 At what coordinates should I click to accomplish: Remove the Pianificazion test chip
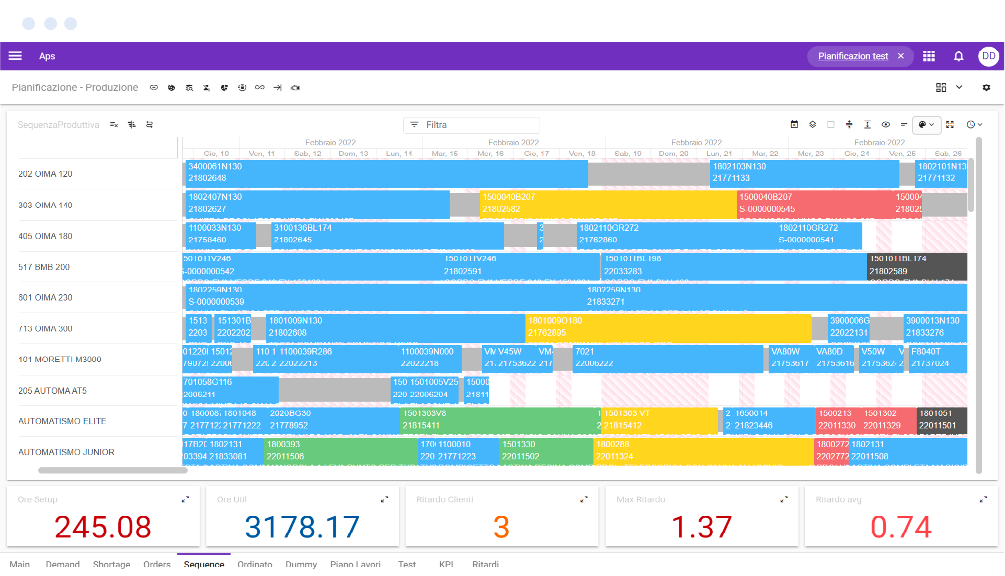tap(900, 56)
